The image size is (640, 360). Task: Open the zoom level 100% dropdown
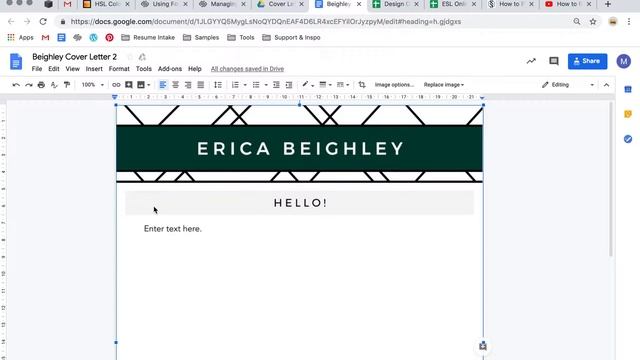click(93, 85)
